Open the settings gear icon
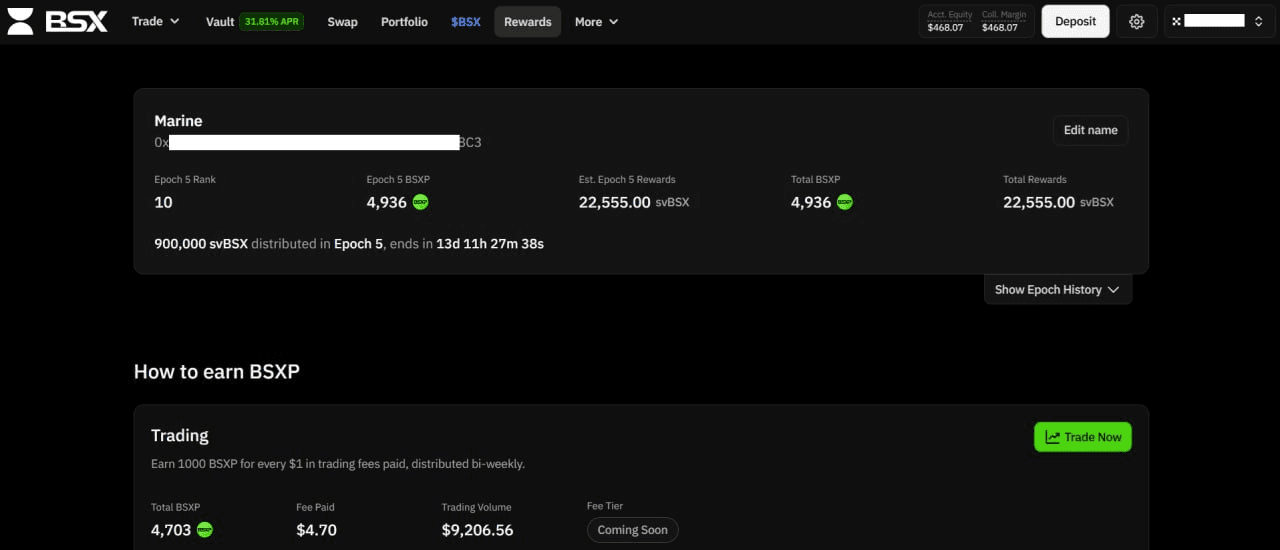This screenshot has height=550, width=1280. click(x=1136, y=21)
